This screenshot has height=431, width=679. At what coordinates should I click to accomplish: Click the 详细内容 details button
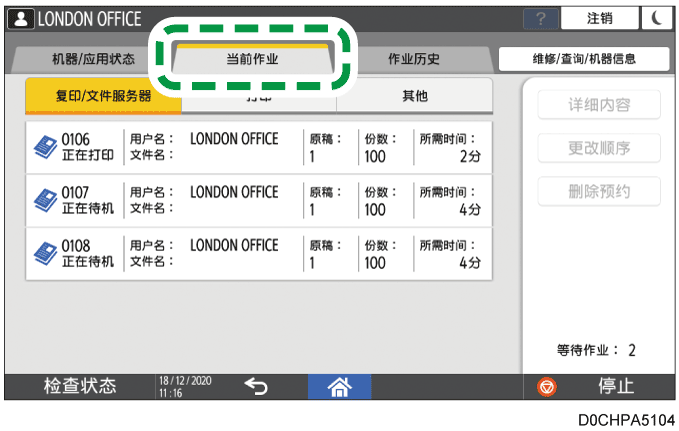point(599,105)
